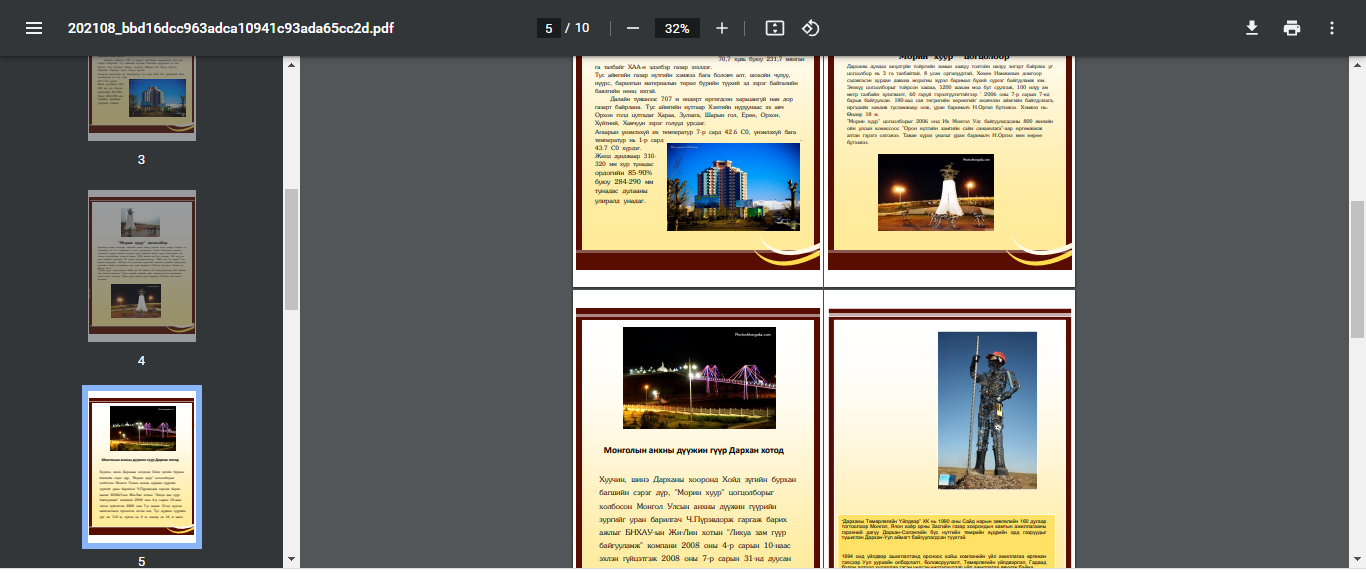Click the page label '4' under thumbnail
This screenshot has width=1366, height=573.
point(141,360)
